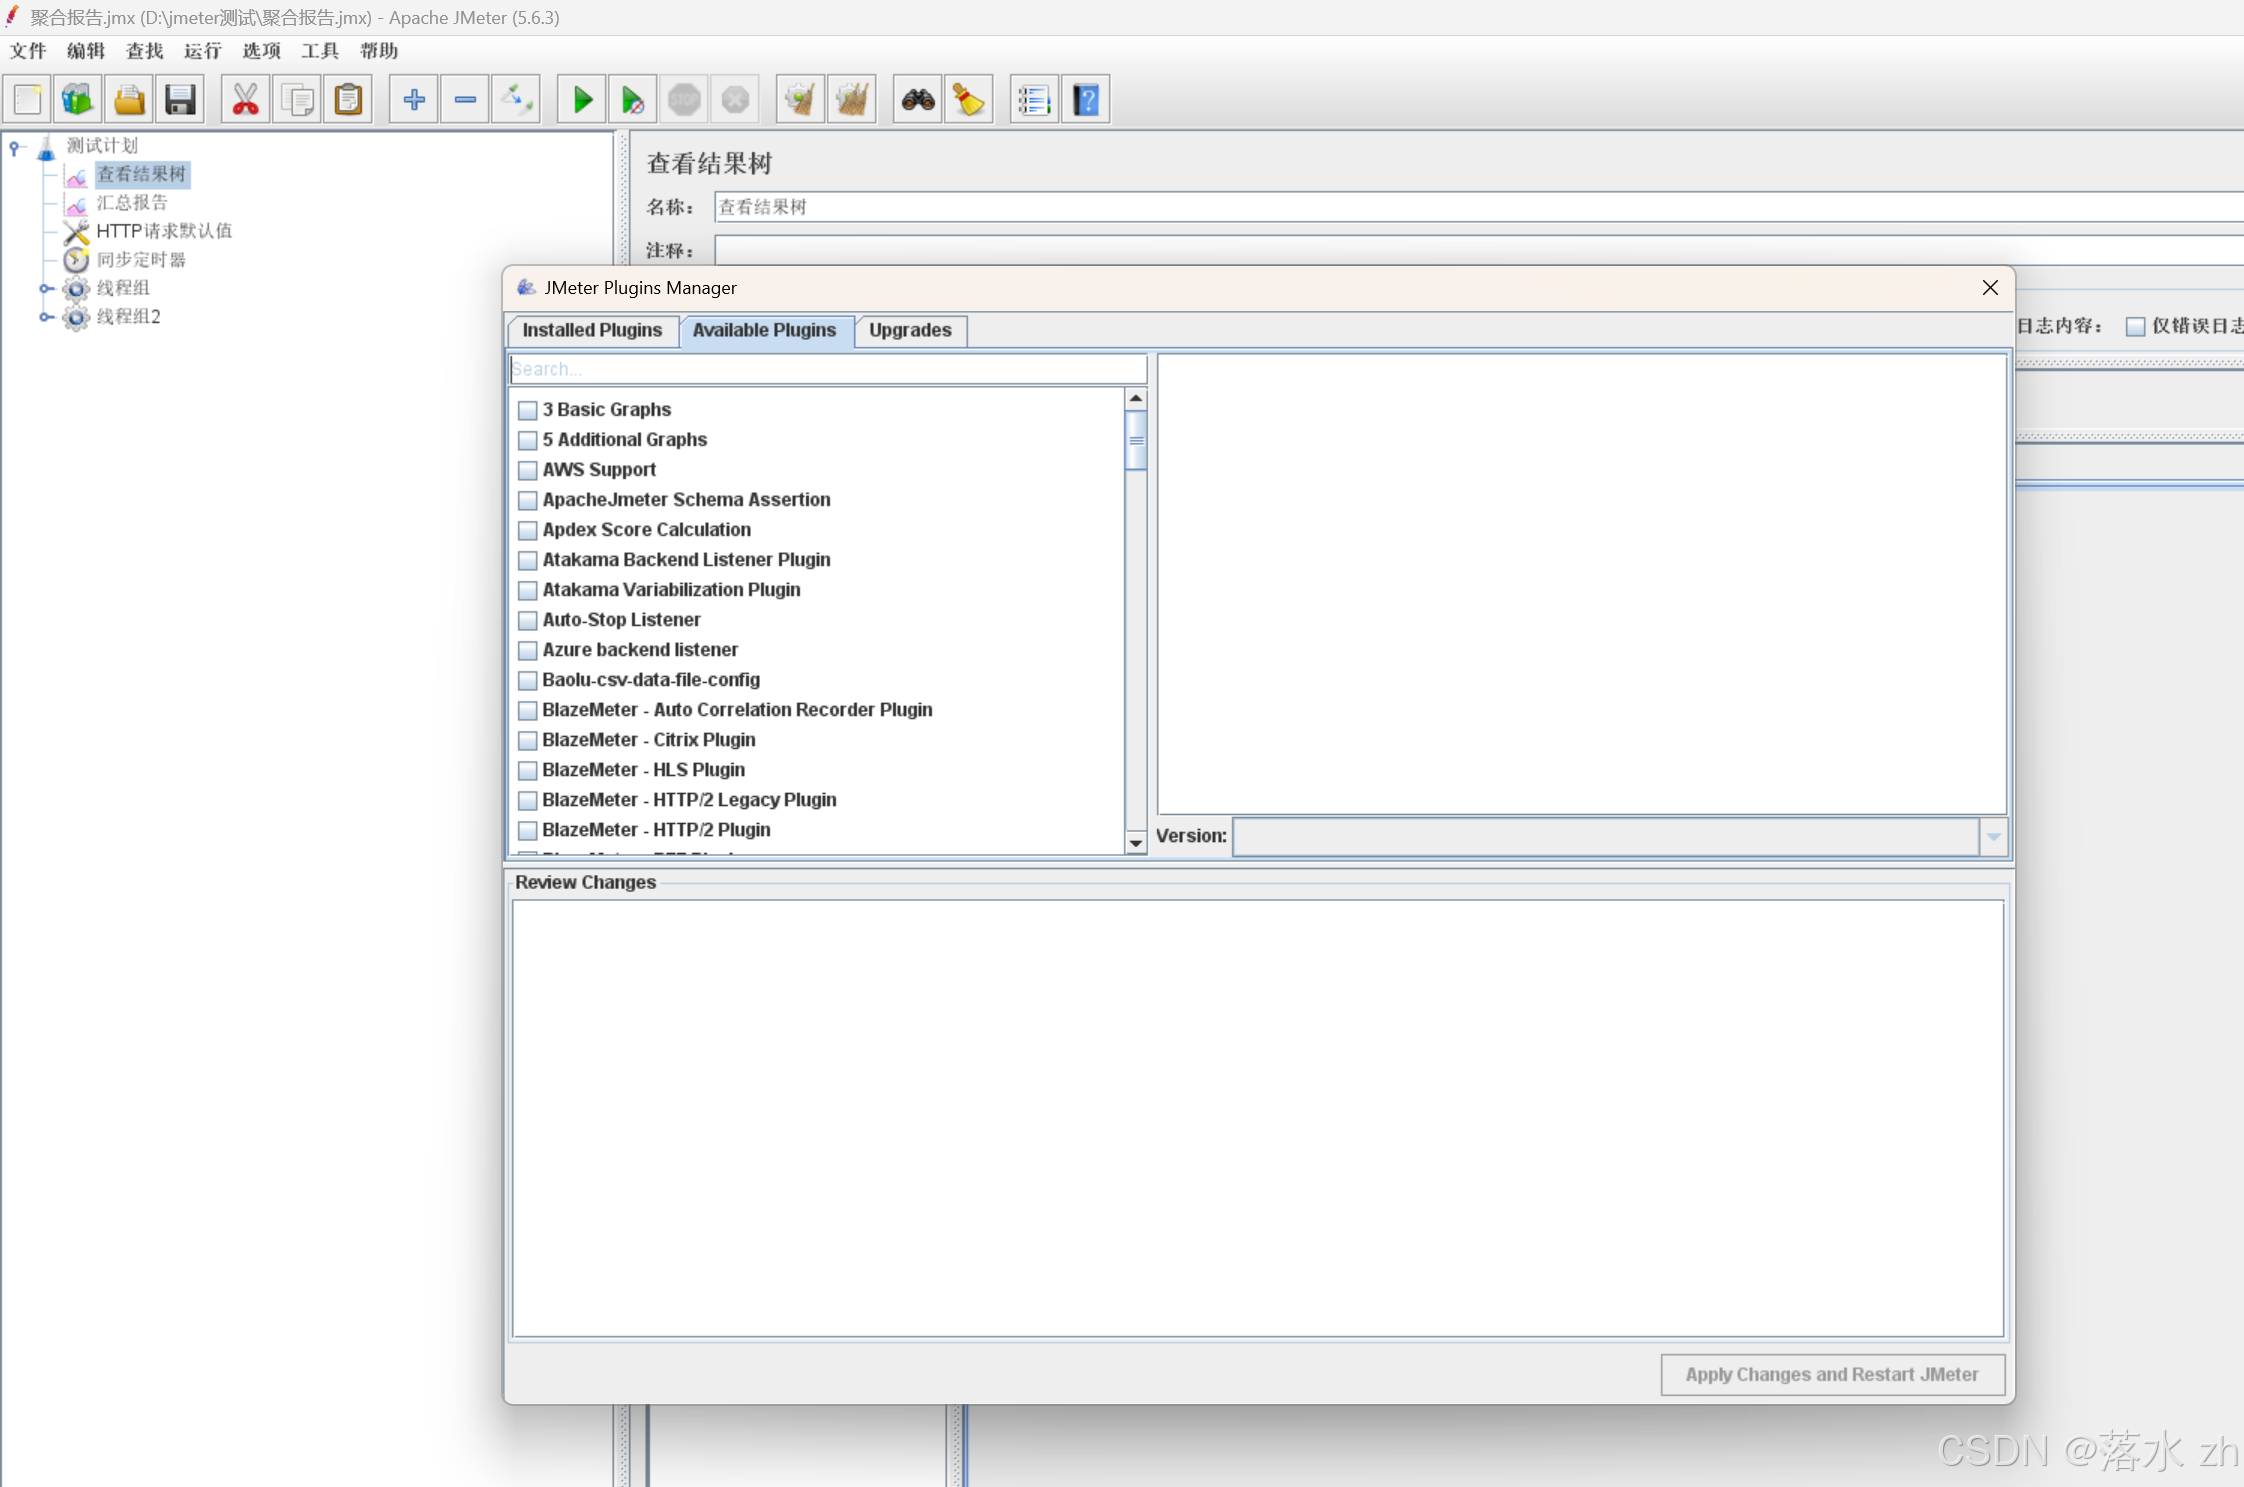Collapse all nodes with minus icon

point(465,99)
